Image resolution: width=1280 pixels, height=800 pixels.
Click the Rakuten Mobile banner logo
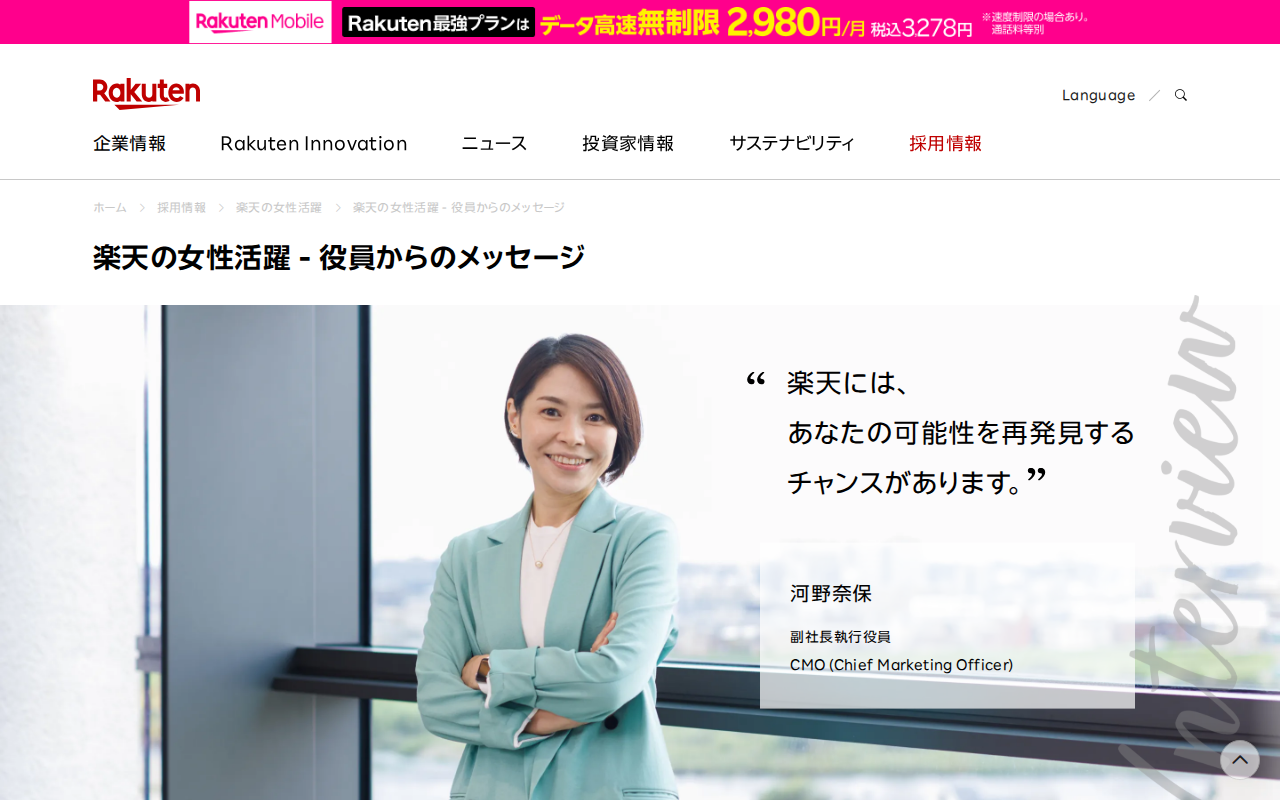pos(260,22)
